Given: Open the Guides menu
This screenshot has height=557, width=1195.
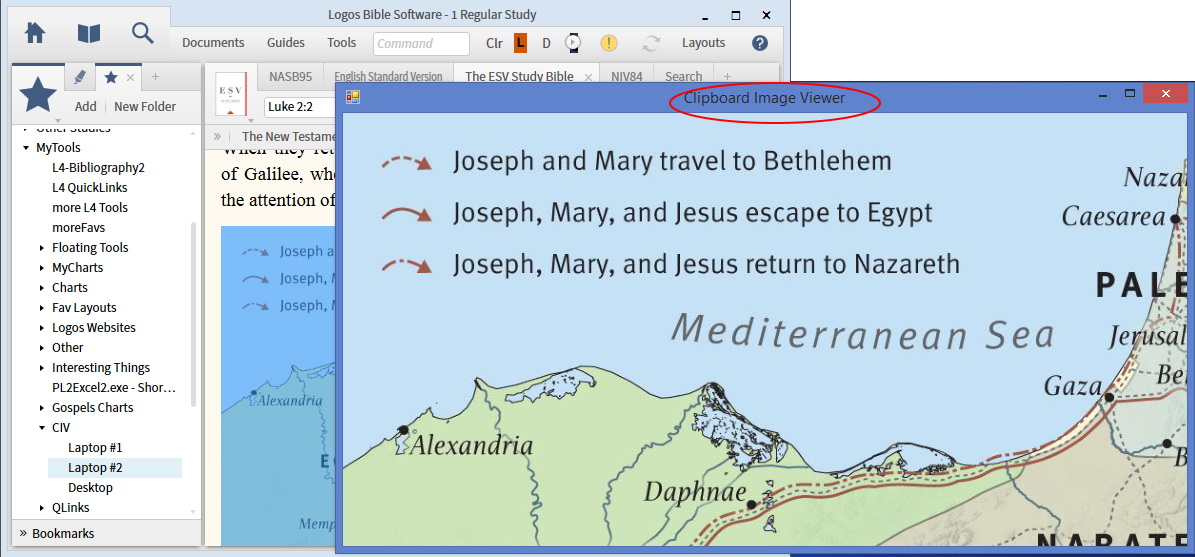Looking at the screenshot, I should (286, 43).
